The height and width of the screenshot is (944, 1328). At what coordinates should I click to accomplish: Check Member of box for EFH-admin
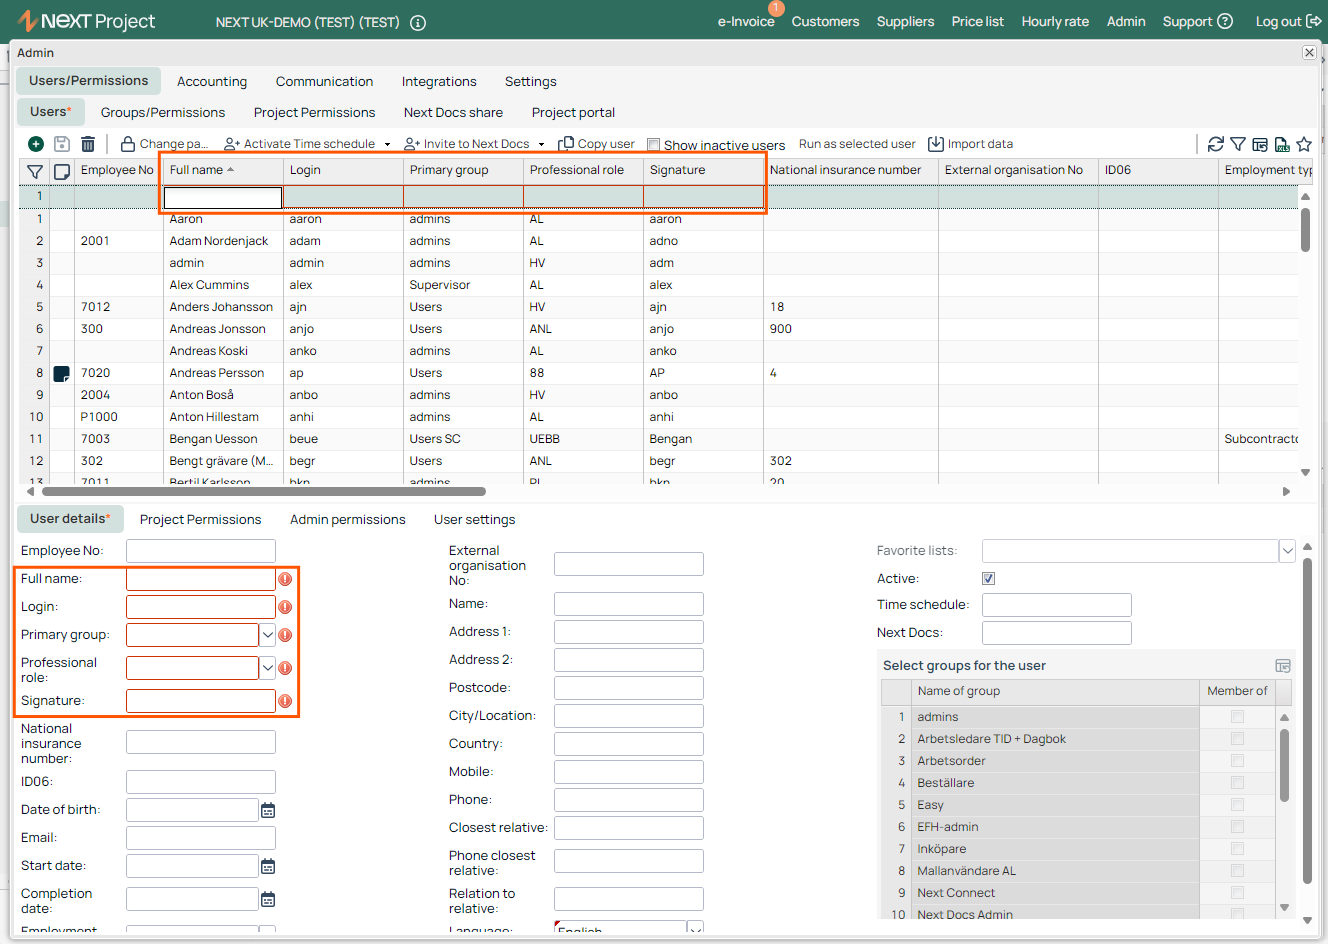[x=1237, y=827]
